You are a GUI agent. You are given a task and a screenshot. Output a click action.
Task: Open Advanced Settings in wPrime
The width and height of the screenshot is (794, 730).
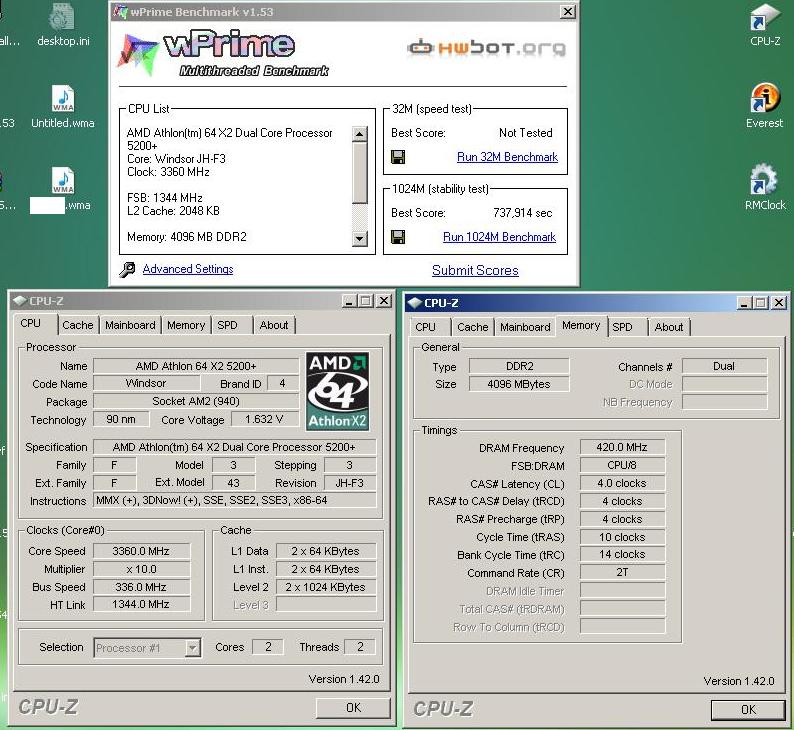(x=188, y=269)
